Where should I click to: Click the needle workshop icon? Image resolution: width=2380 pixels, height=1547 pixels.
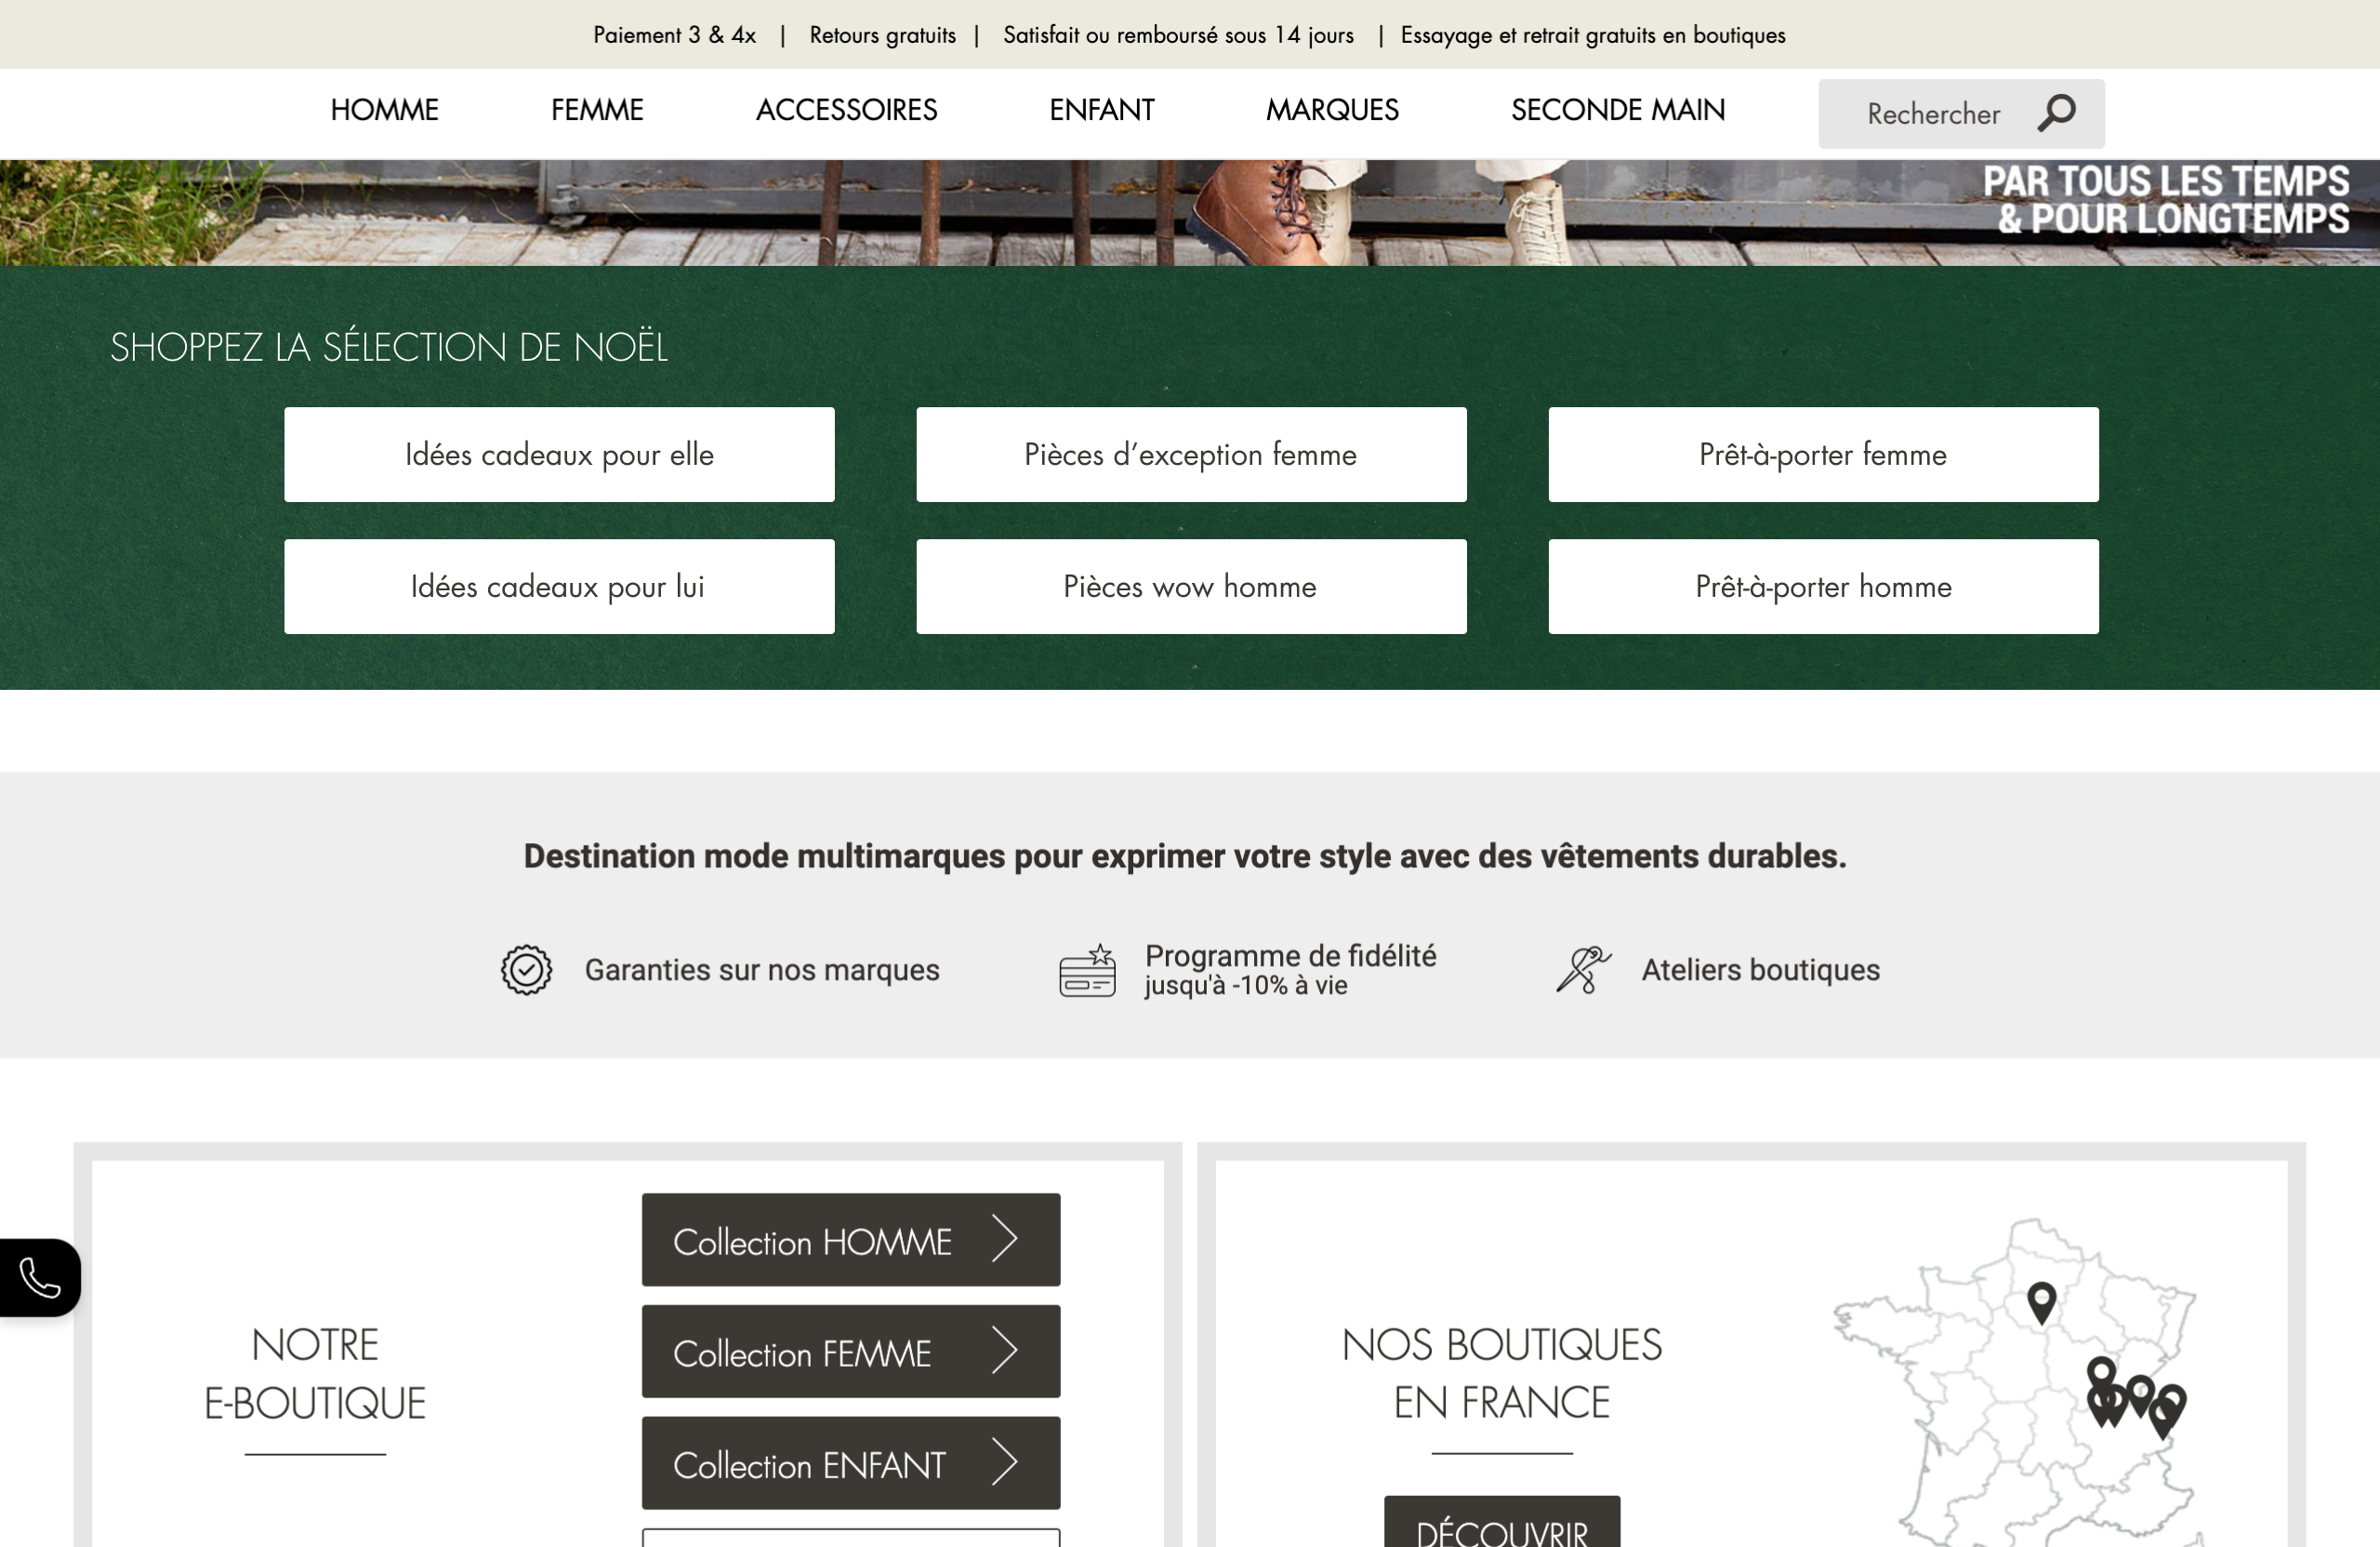pyautogui.click(x=1583, y=969)
